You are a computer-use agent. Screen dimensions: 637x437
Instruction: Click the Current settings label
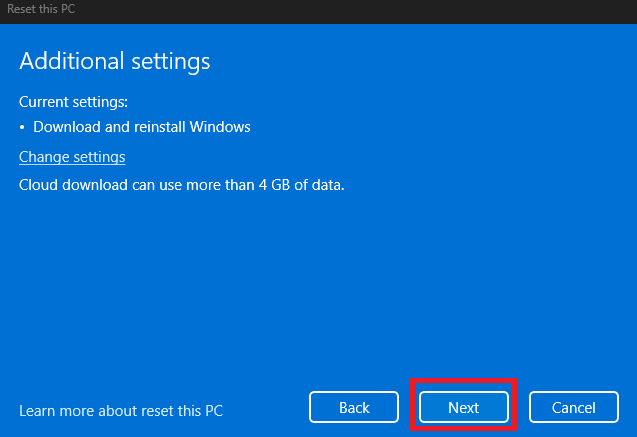tap(73, 102)
